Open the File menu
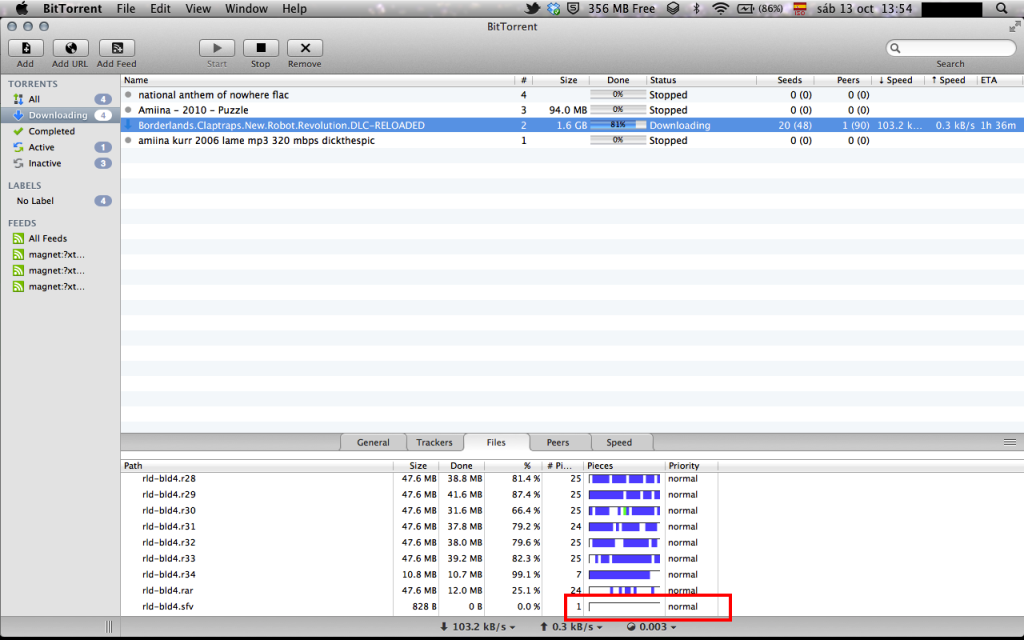The width and height of the screenshot is (1024, 640). click(126, 8)
